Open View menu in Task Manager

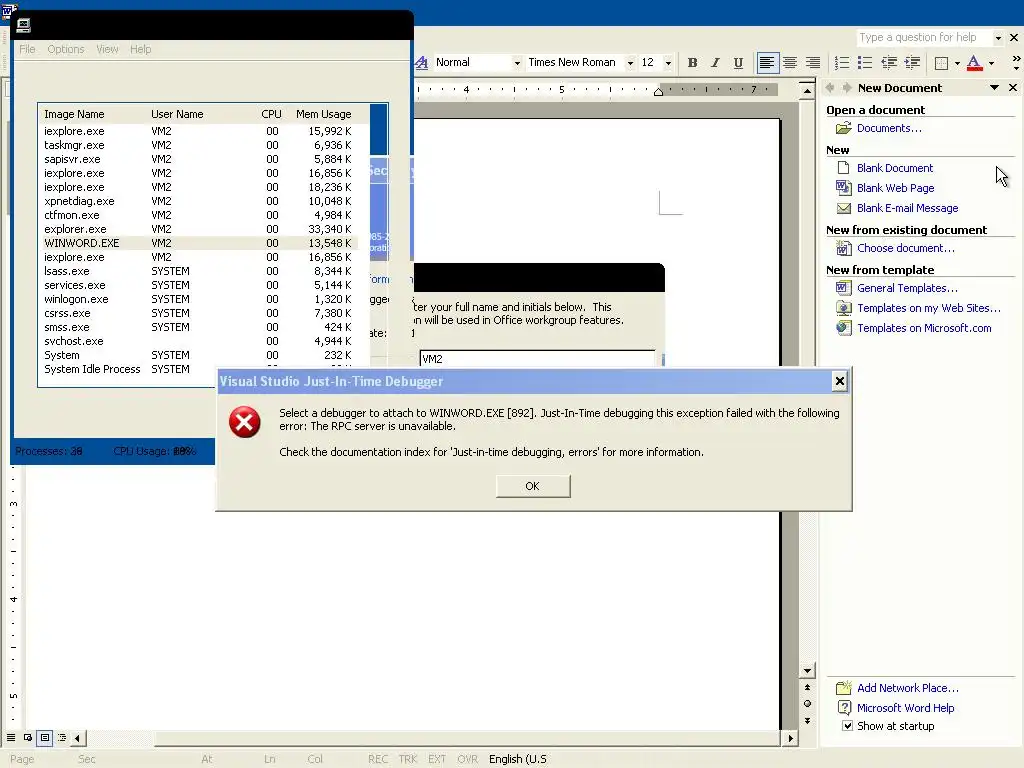[x=107, y=49]
